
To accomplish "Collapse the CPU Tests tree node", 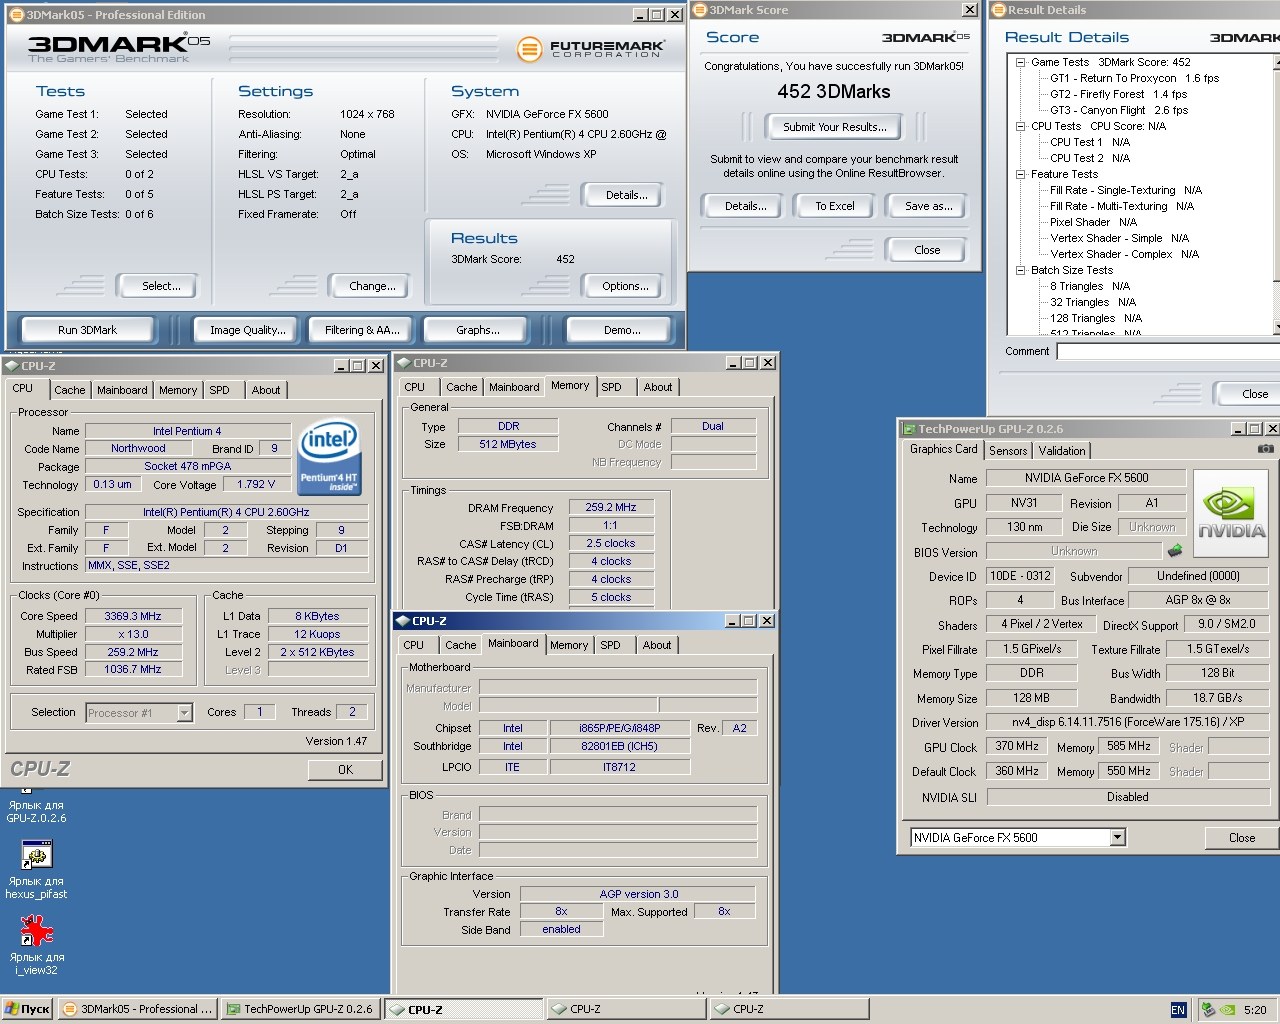I will pos(1020,126).
